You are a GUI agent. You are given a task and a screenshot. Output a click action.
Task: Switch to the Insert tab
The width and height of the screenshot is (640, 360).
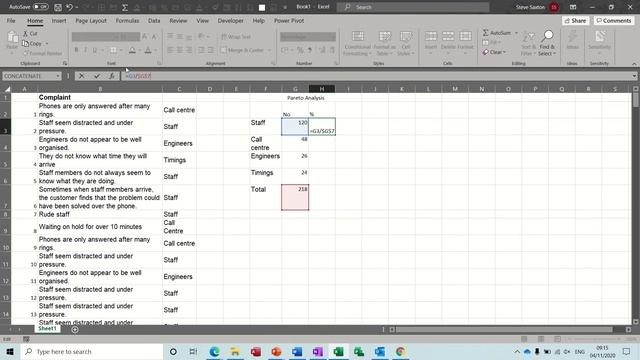59,20
